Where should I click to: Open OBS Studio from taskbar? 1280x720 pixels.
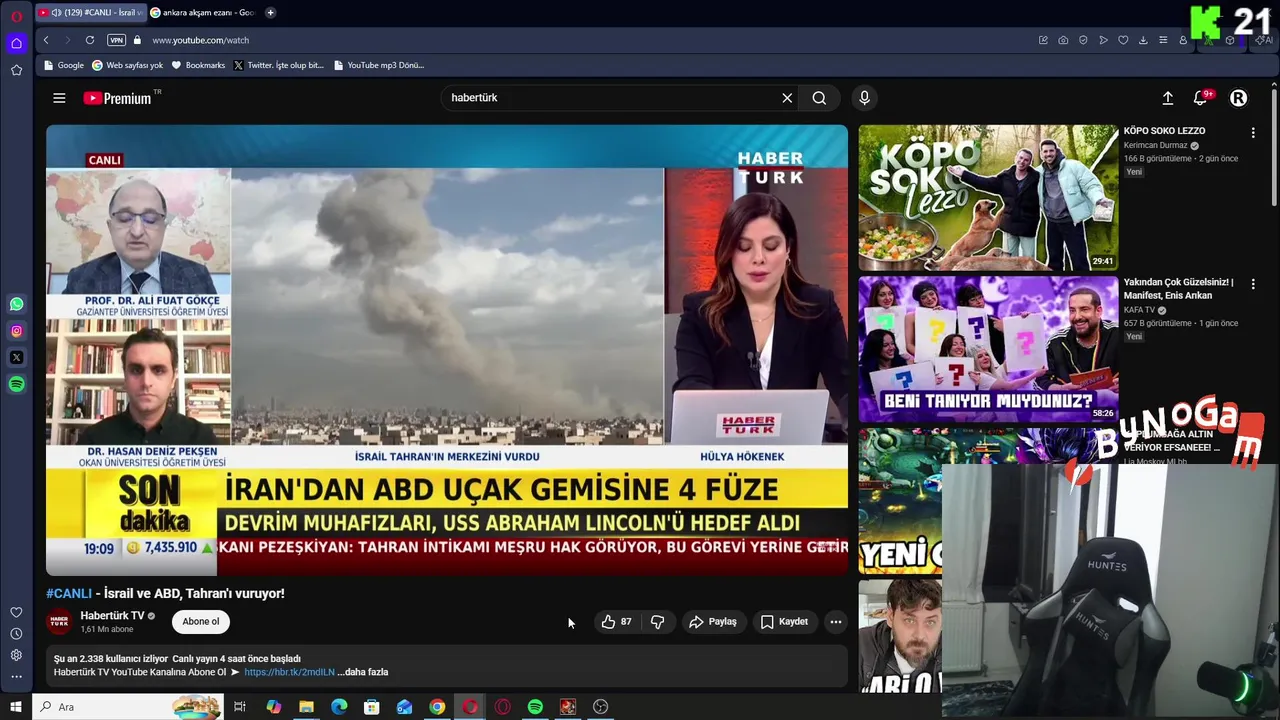tap(600, 707)
